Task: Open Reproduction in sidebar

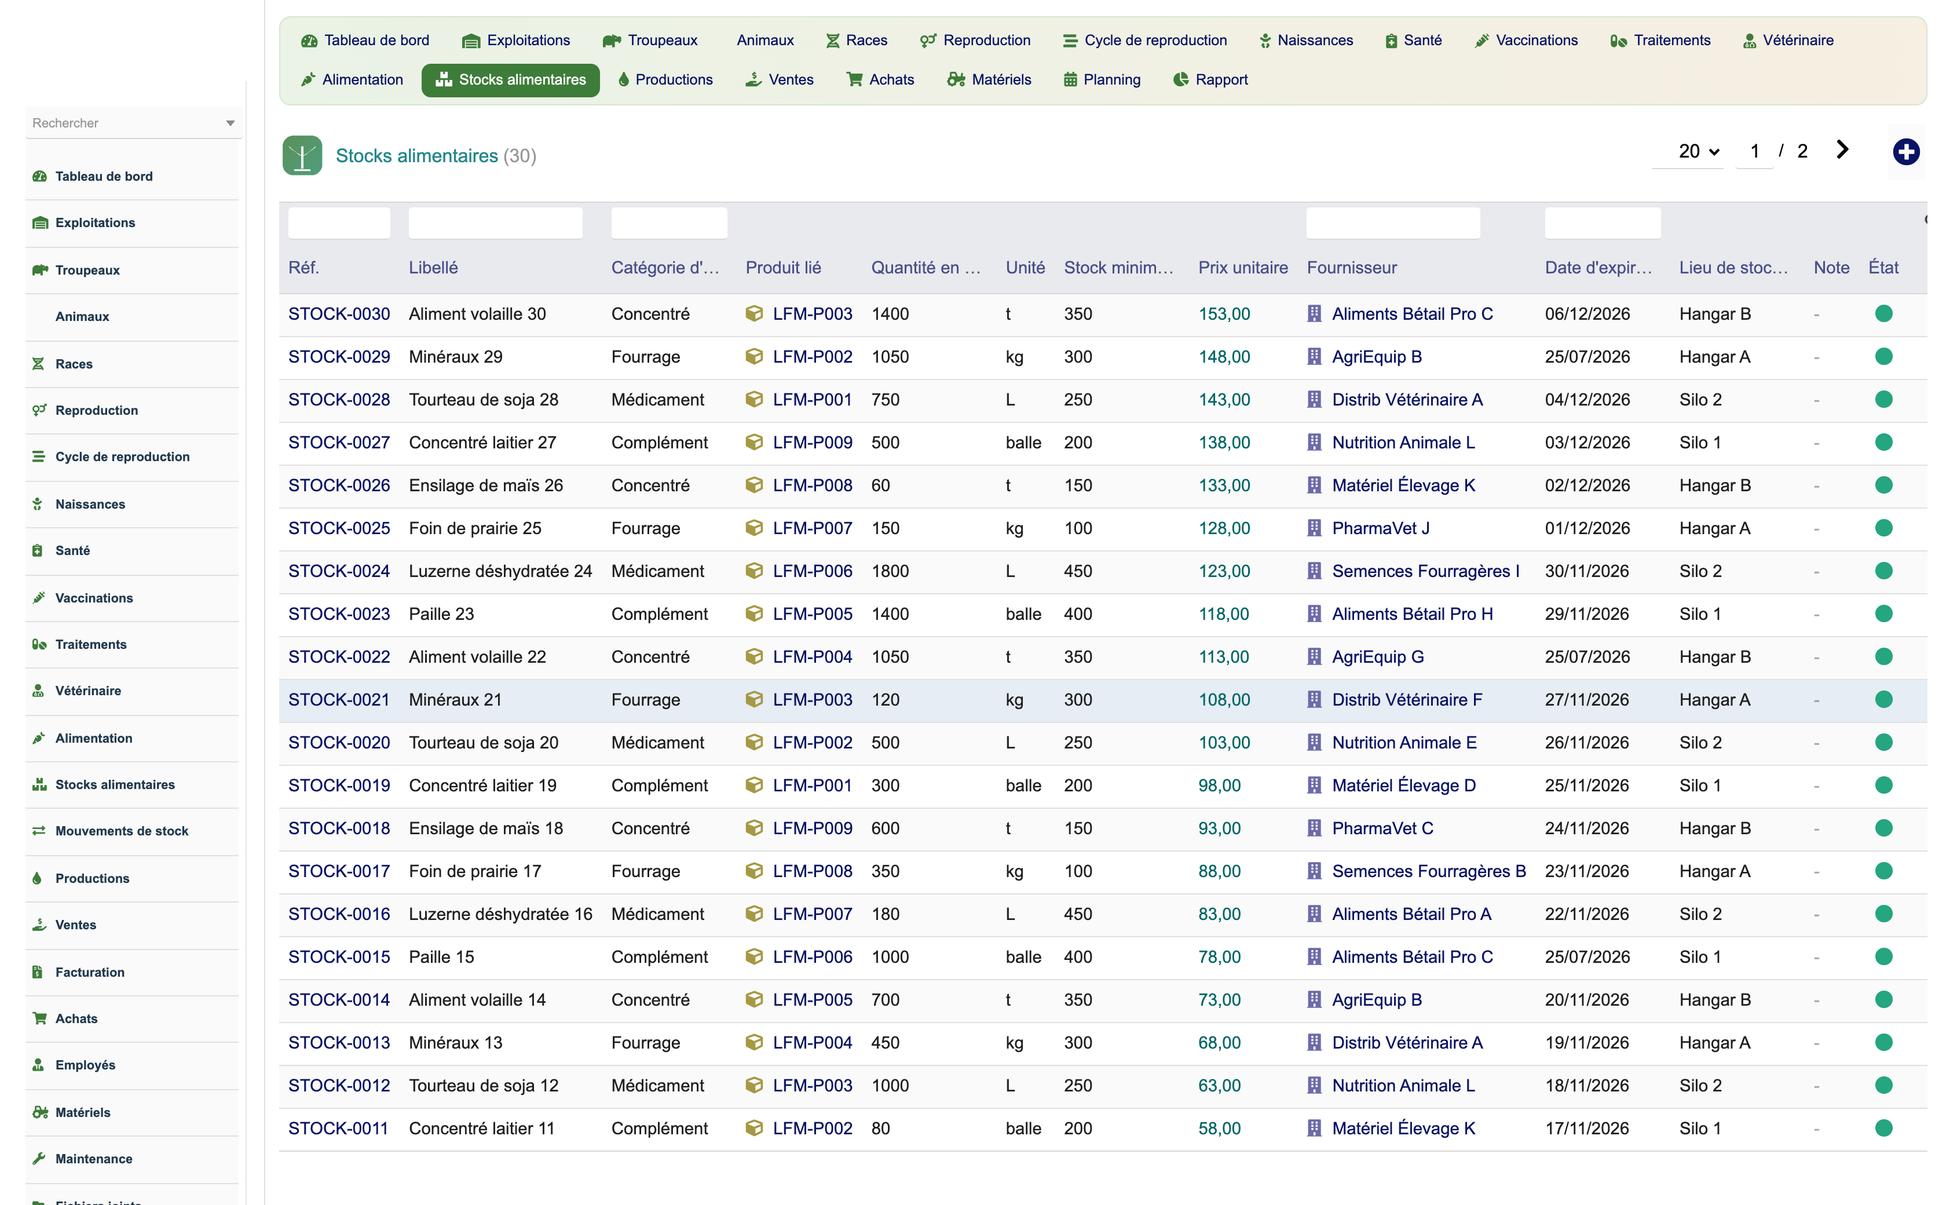Action: 96,410
